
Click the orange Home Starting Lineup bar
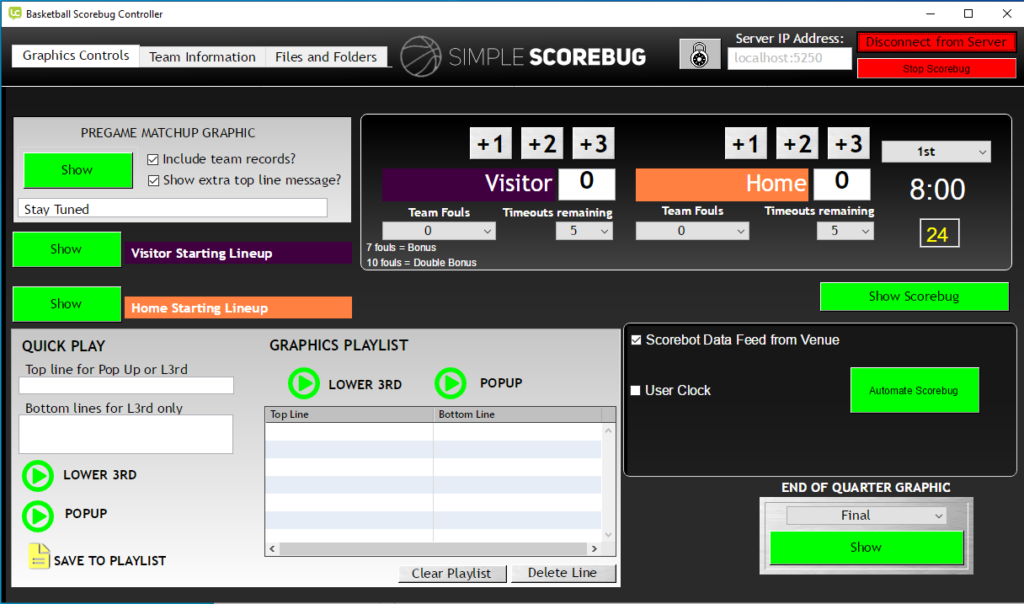238,308
